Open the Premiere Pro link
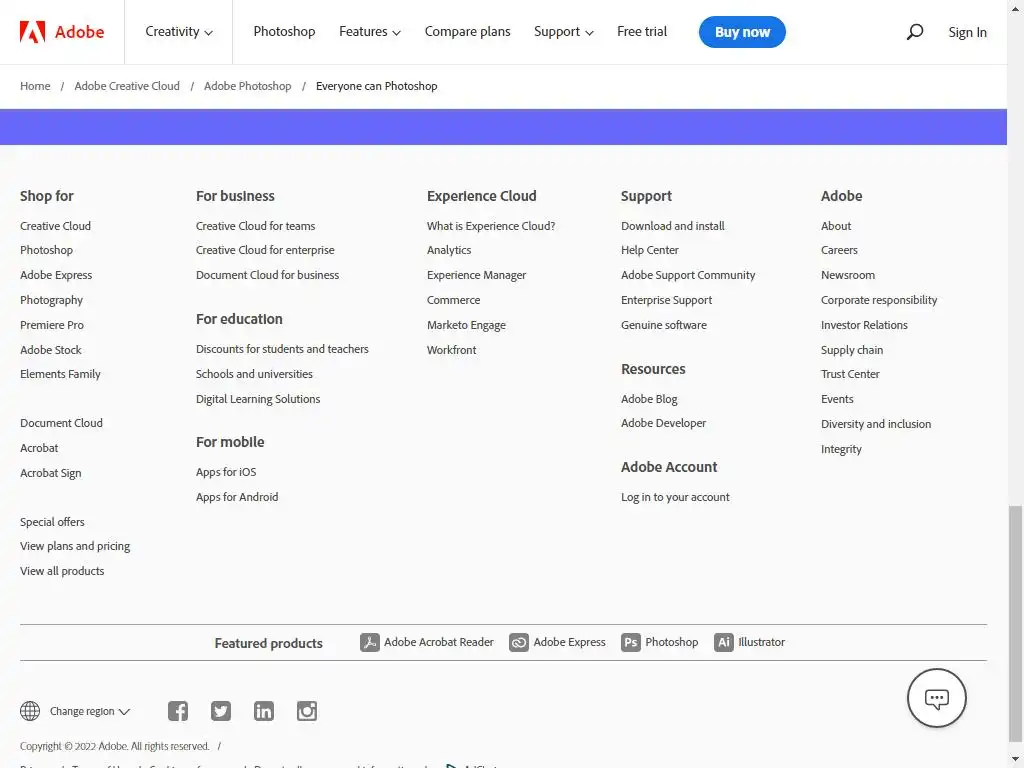Viewport: 1024px width, 768px height. pos(52,325)
